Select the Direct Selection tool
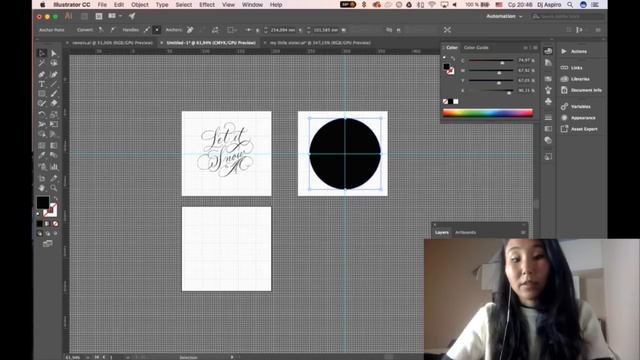Image resolution: width=640 pixels, height=360 pixels. point(53,53)
